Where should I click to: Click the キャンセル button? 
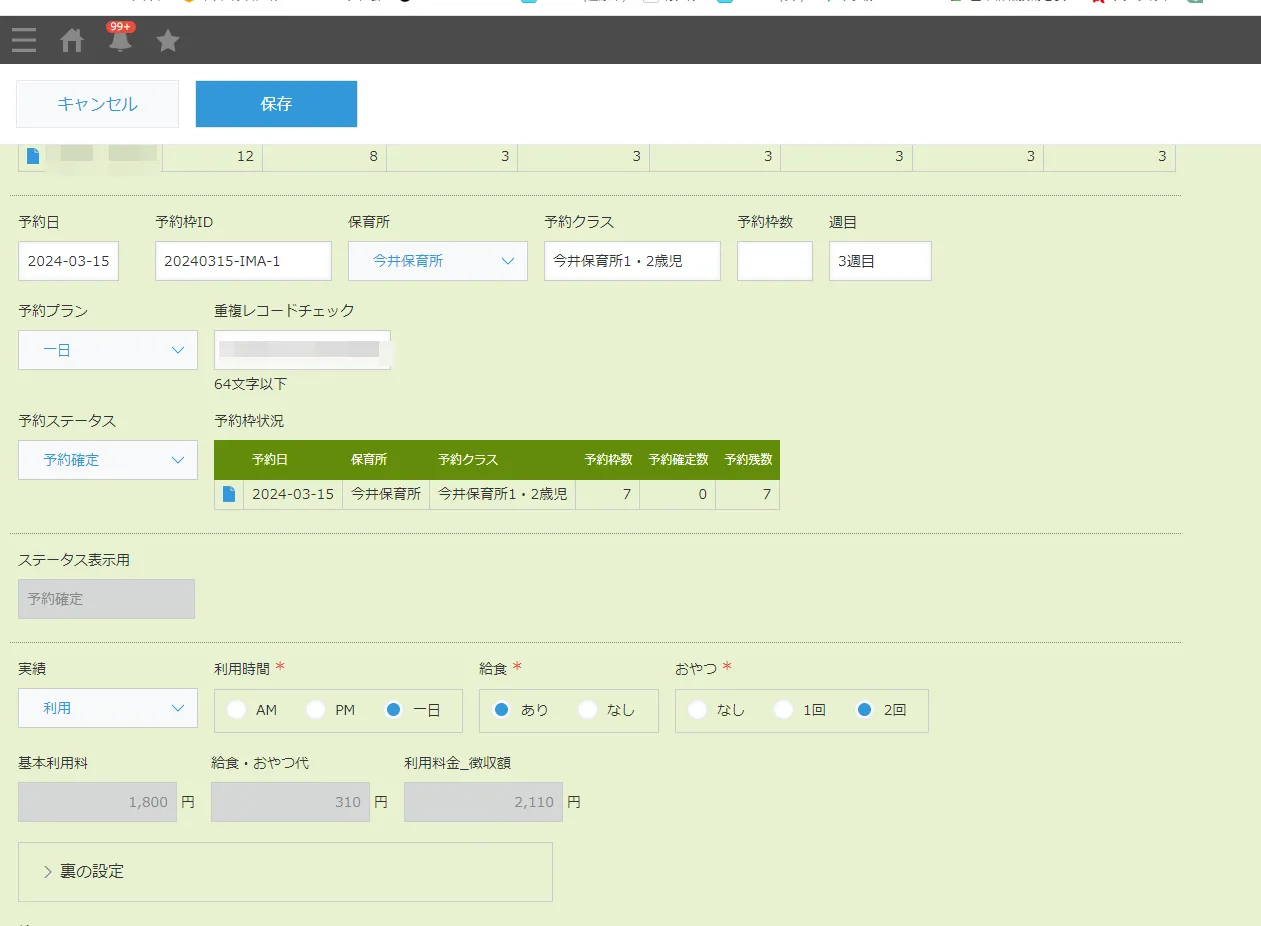pos(97,104)
